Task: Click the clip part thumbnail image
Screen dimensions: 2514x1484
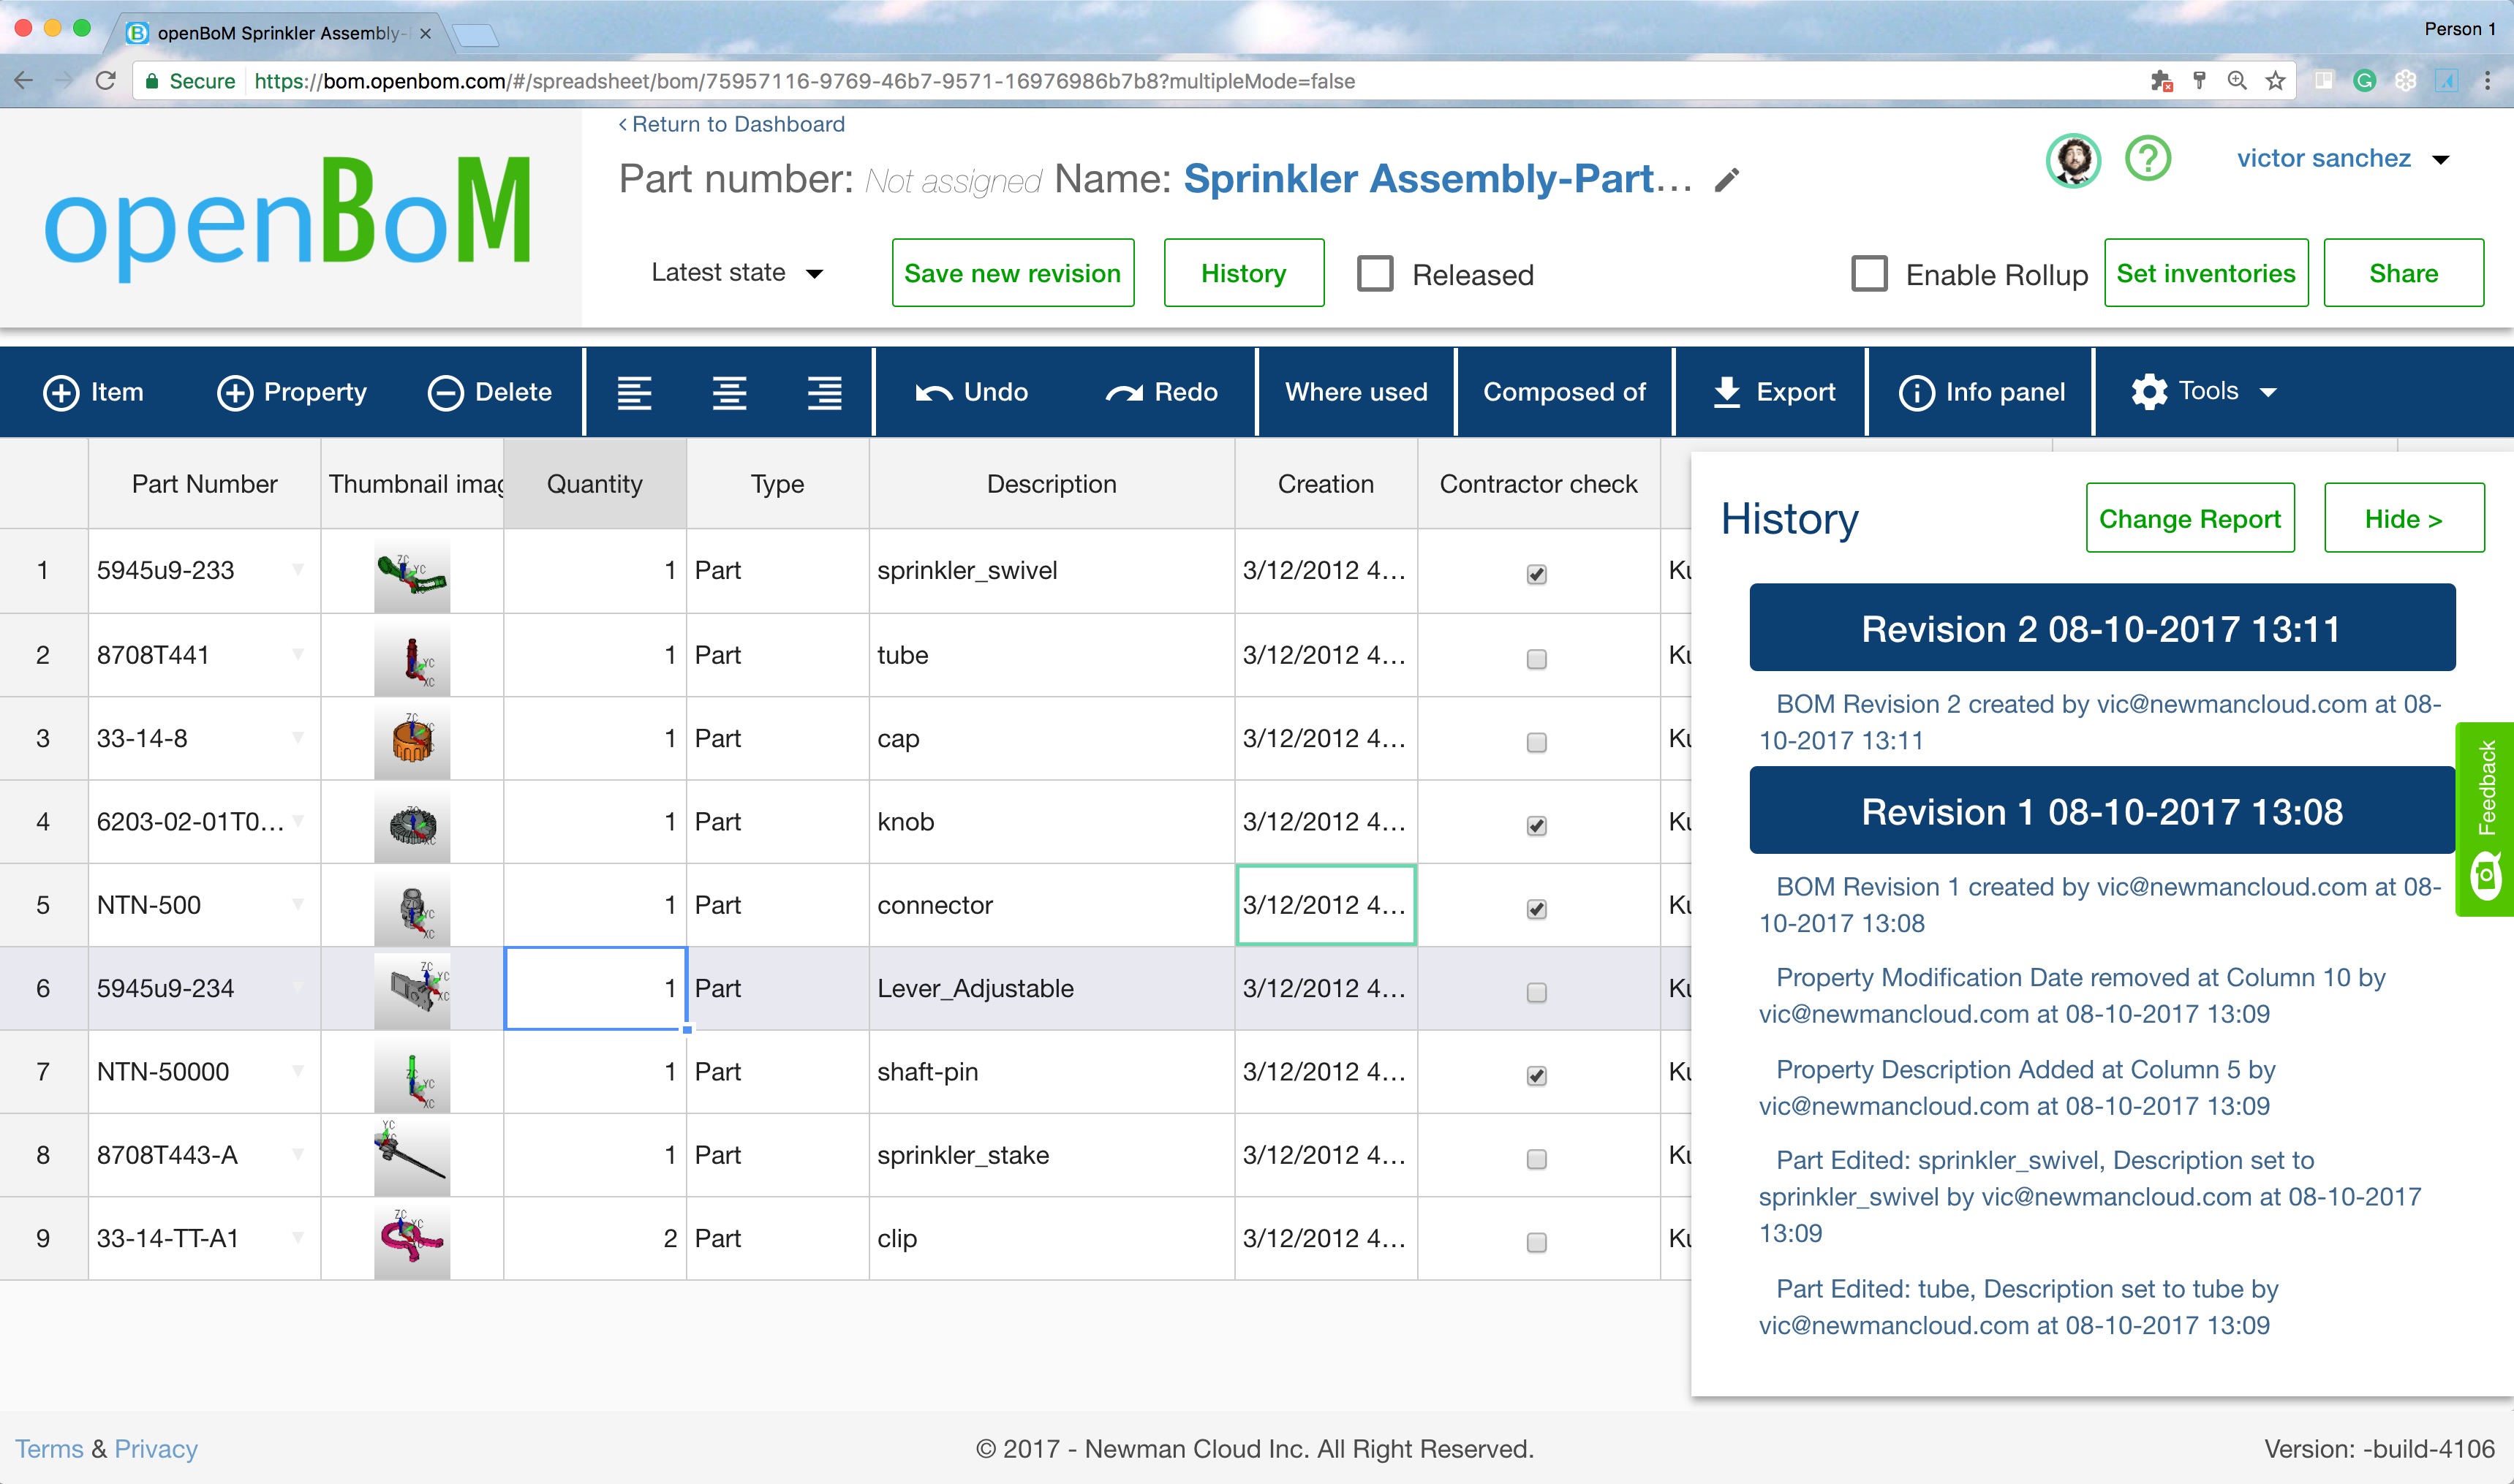Action: pos(411,1238)
